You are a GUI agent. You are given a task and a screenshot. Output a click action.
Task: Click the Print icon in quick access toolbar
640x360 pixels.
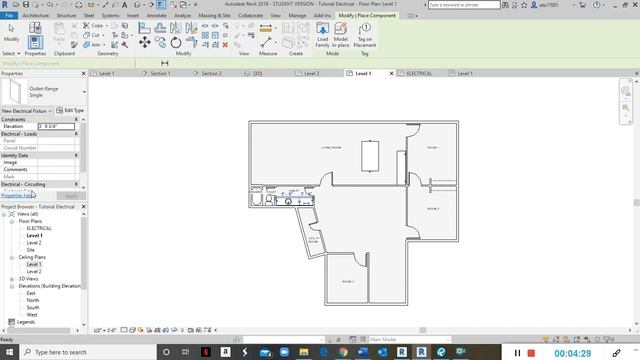(x=79, y=5)
